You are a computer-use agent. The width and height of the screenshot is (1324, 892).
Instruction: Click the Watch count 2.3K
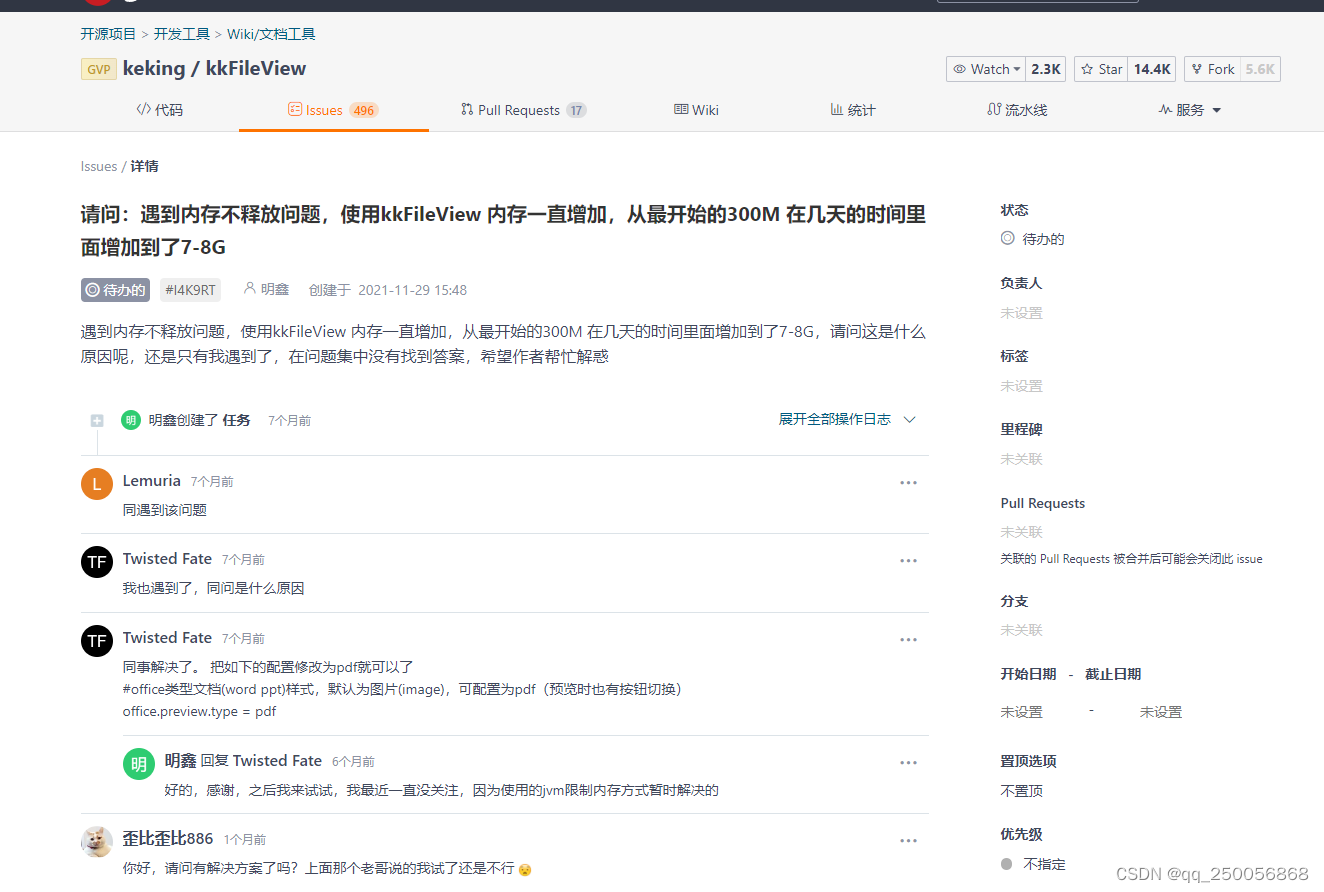(1046, 69)
